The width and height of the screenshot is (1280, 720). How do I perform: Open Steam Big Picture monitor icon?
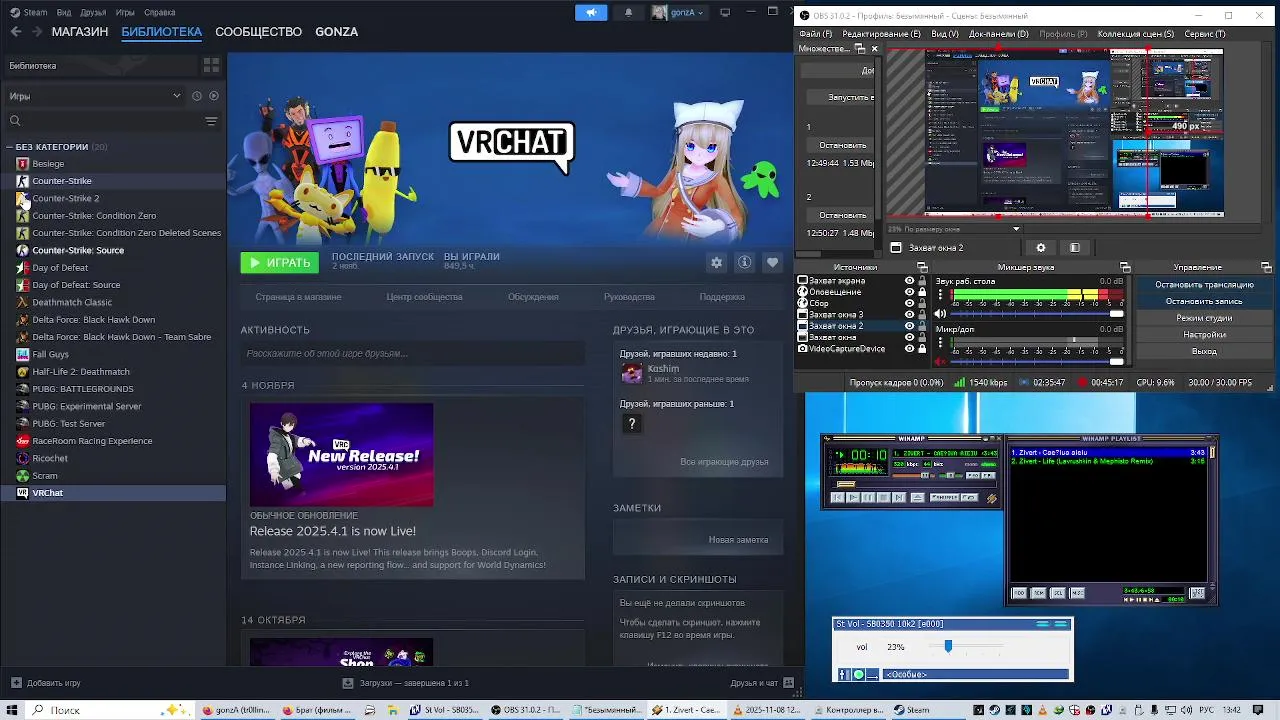pyautogui.click(x=725, y=12)
